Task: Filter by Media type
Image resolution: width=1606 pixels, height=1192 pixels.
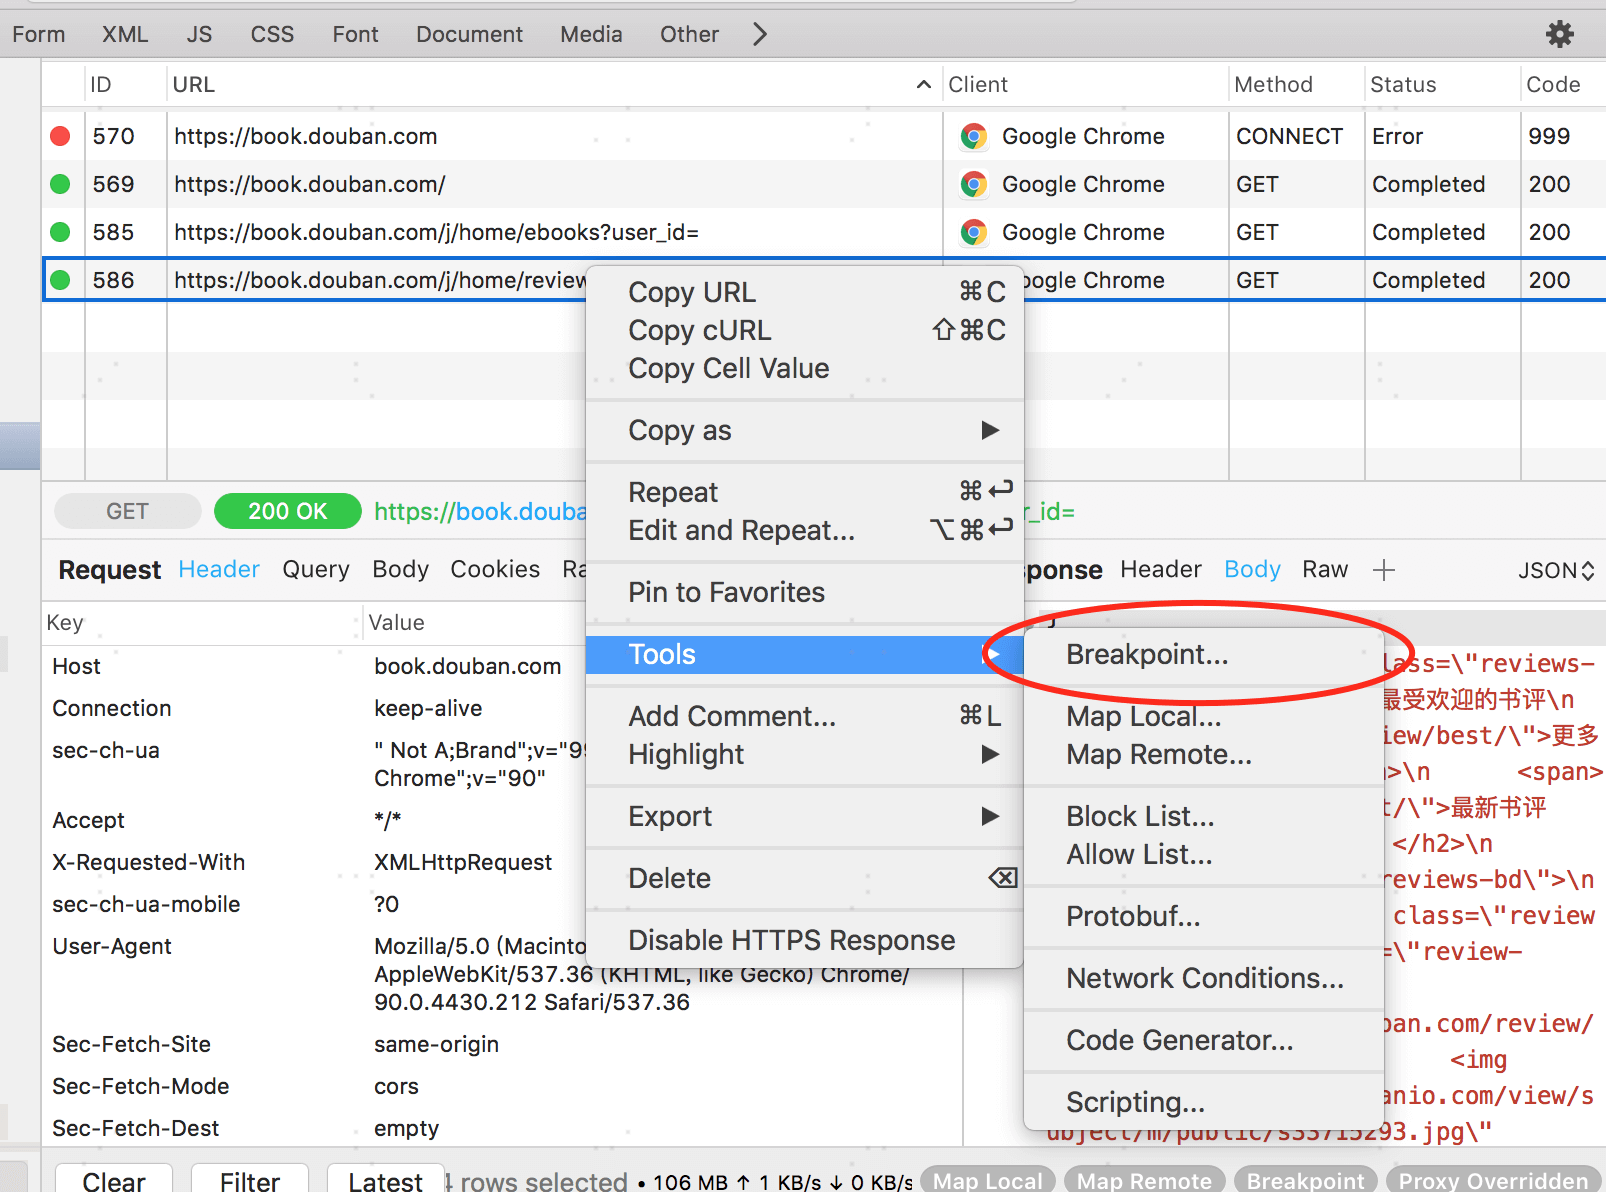Action: pyautogui.click(x=591, y=34)
